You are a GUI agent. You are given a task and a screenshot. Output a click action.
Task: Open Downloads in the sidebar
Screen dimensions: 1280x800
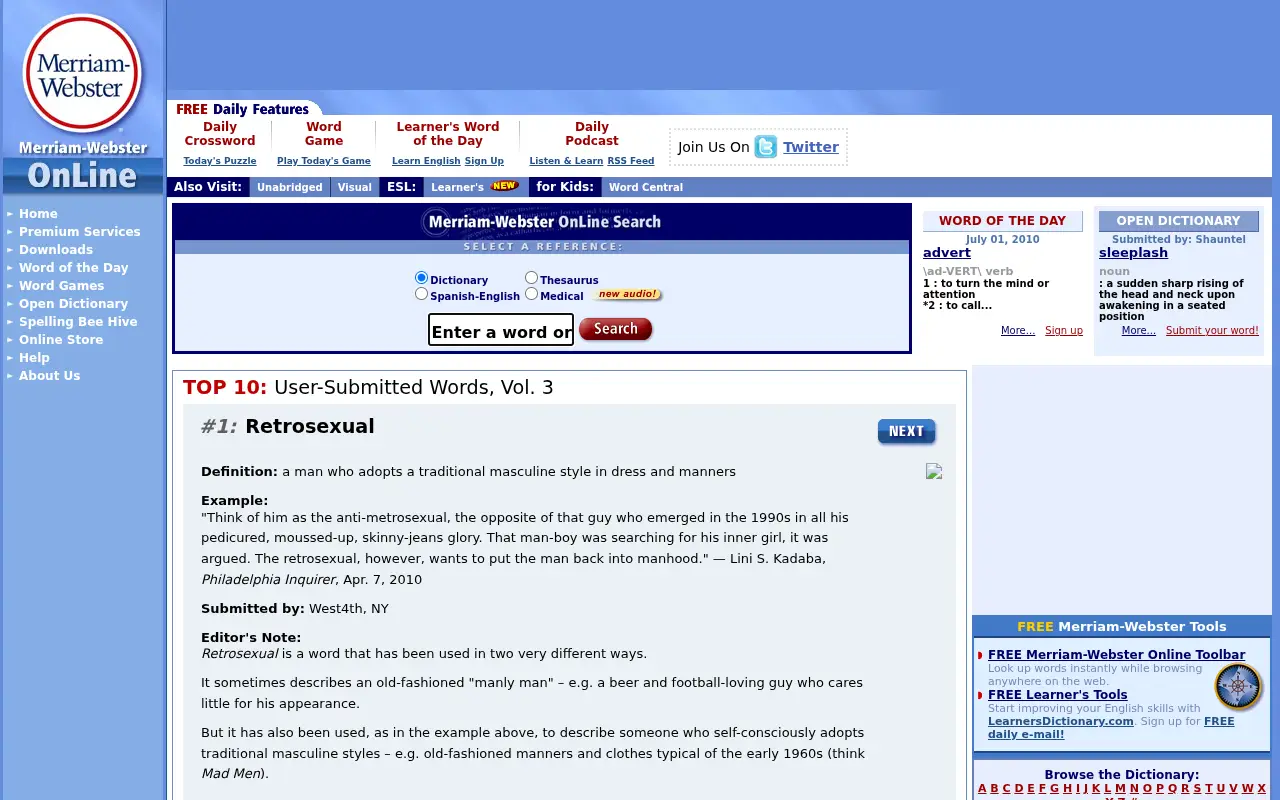point(56,250)
